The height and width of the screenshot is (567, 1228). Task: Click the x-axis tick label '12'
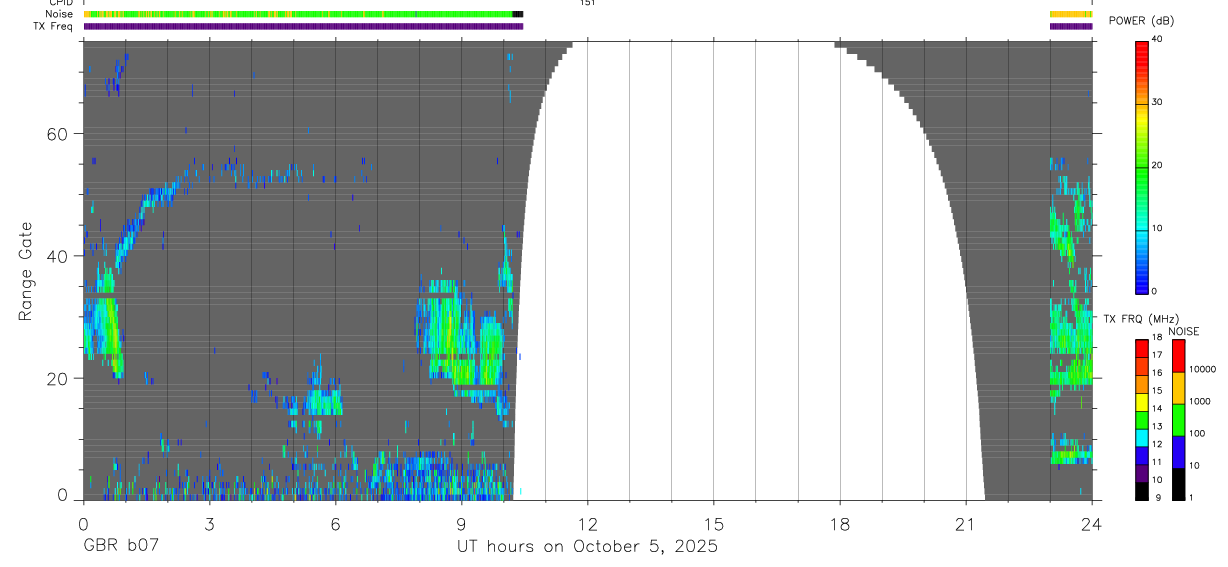(587, 523)
